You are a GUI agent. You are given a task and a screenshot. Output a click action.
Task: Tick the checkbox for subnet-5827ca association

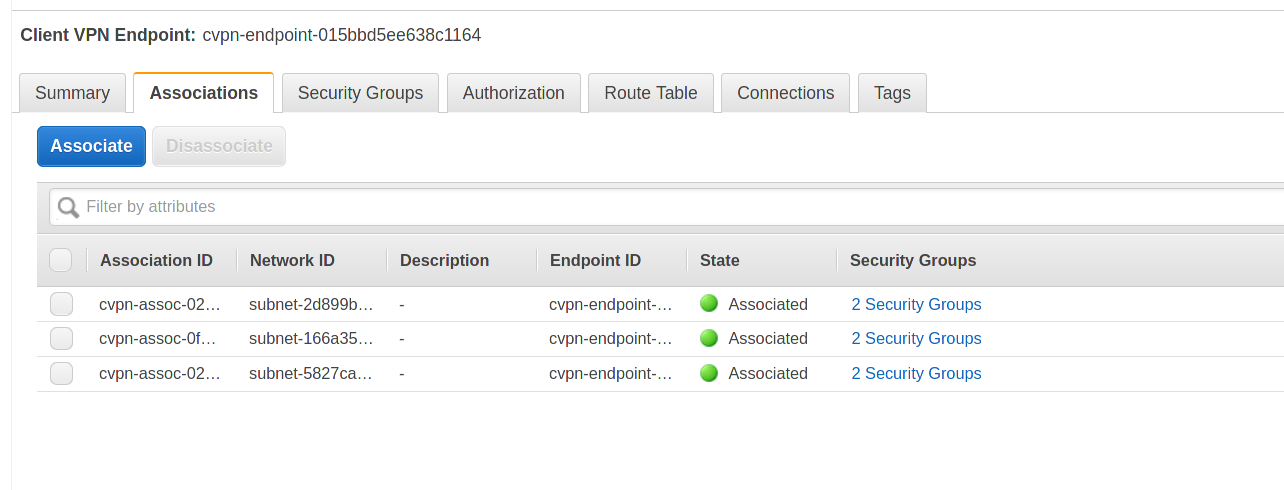point(61,373)
